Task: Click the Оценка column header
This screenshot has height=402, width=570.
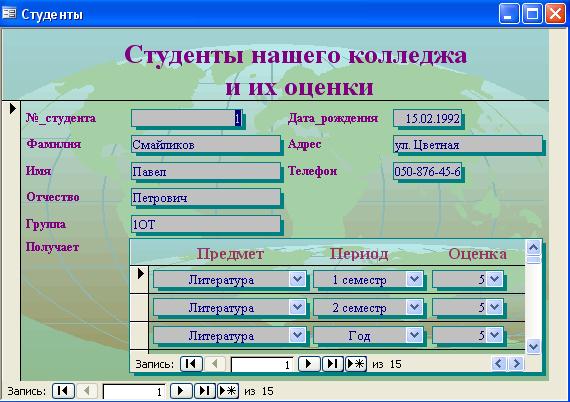Action: pyautogui.click(x=477, y=254)
